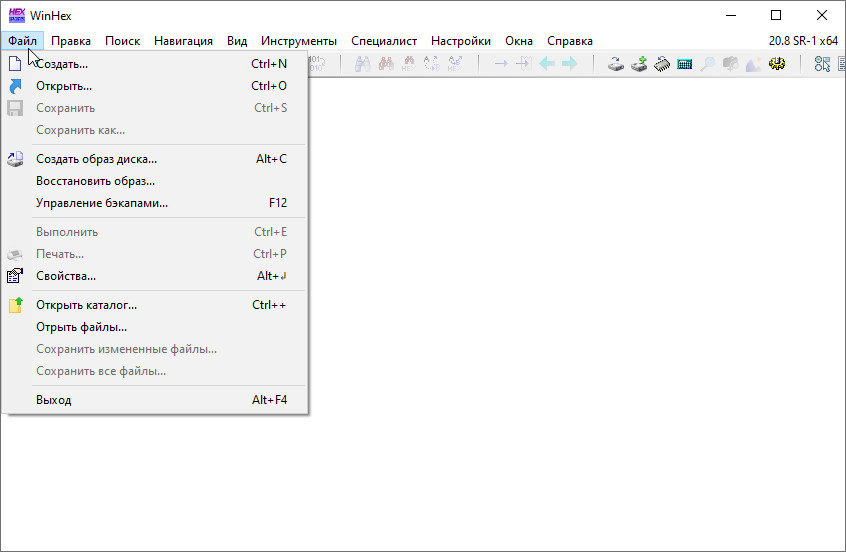Viewport: 846px width, 552px height.
Task: Open Управление бэкапами... from the menu
Action: pos(155,203)
